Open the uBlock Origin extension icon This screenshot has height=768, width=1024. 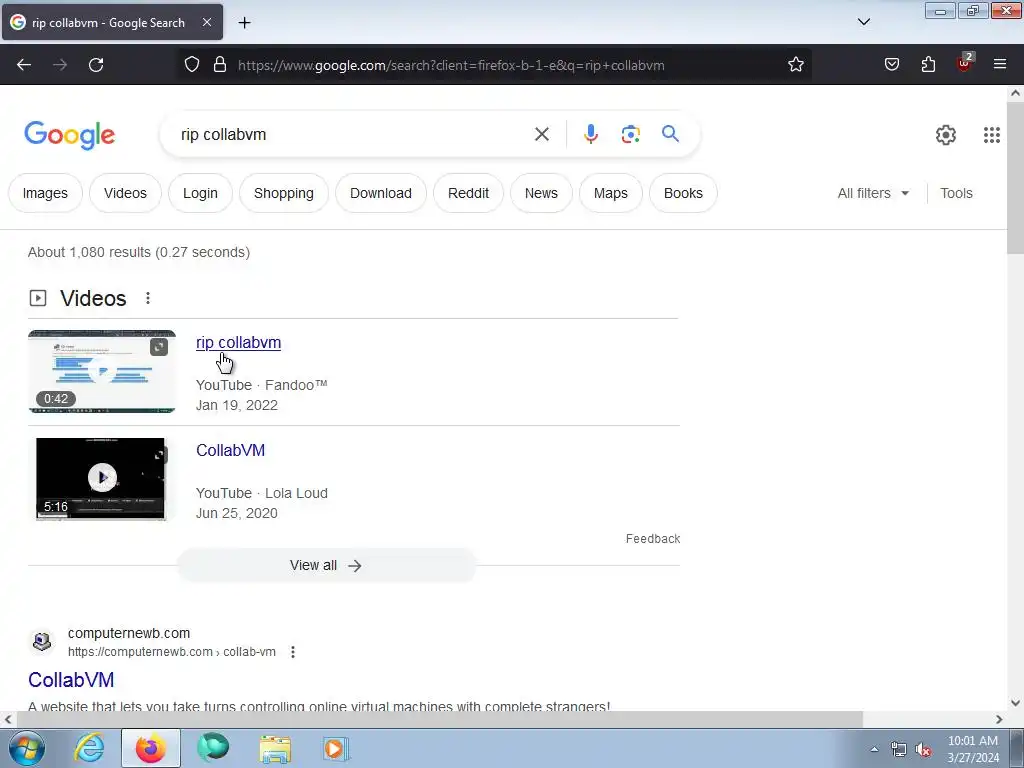coord(965,63)
